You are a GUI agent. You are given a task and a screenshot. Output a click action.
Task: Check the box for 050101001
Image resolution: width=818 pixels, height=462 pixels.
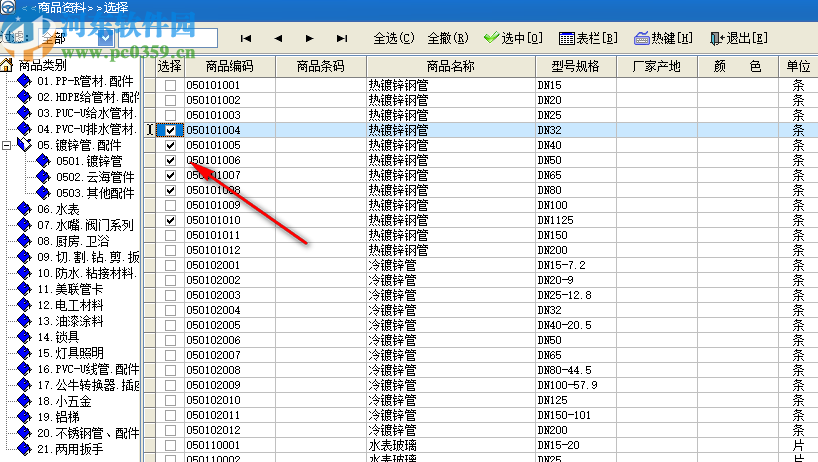(171, 85)
